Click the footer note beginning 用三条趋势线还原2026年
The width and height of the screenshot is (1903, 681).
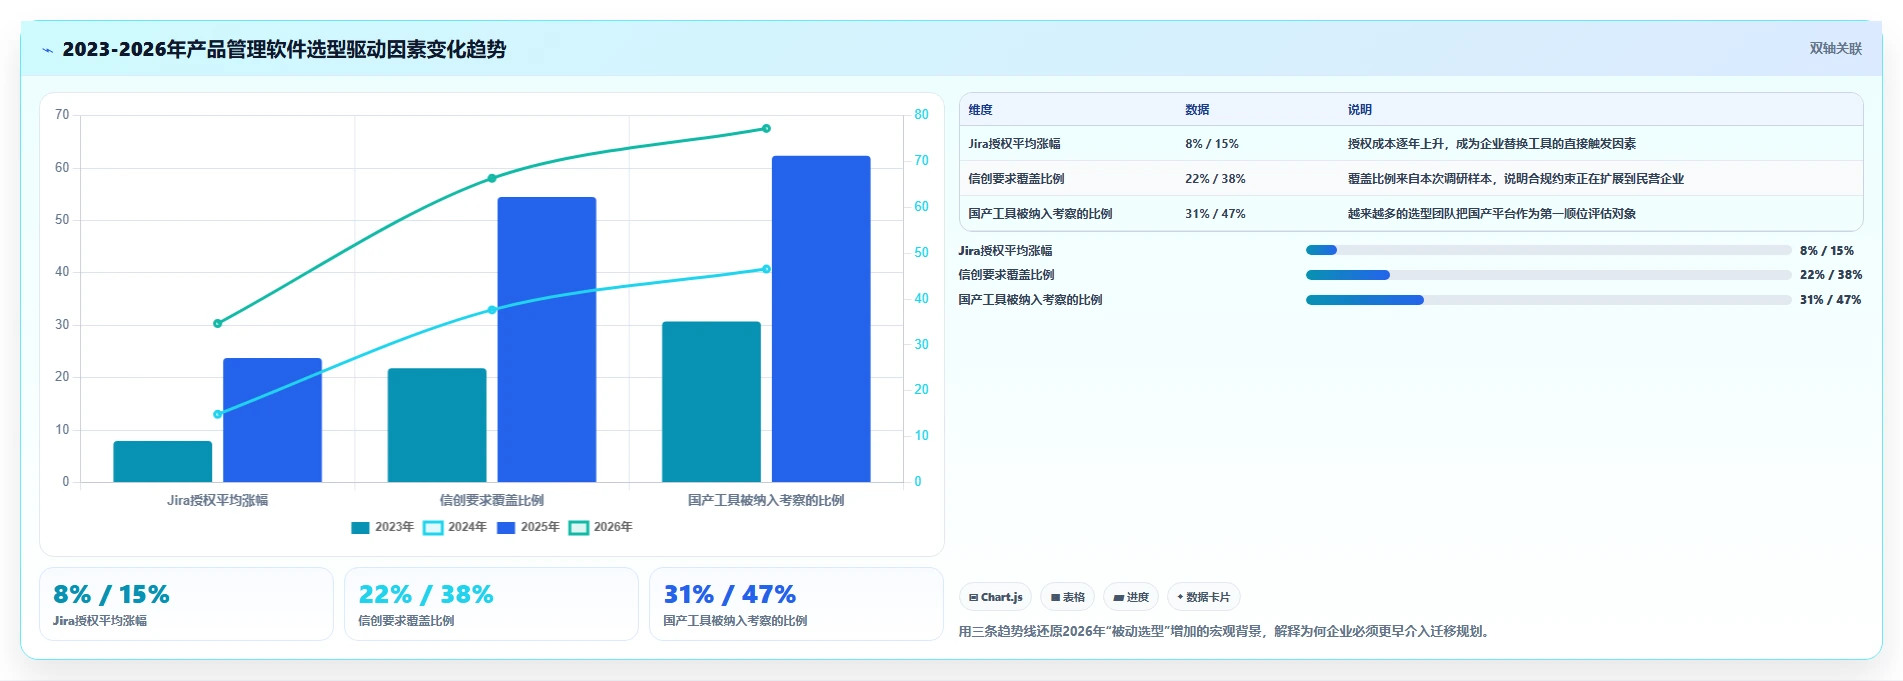1227,631
